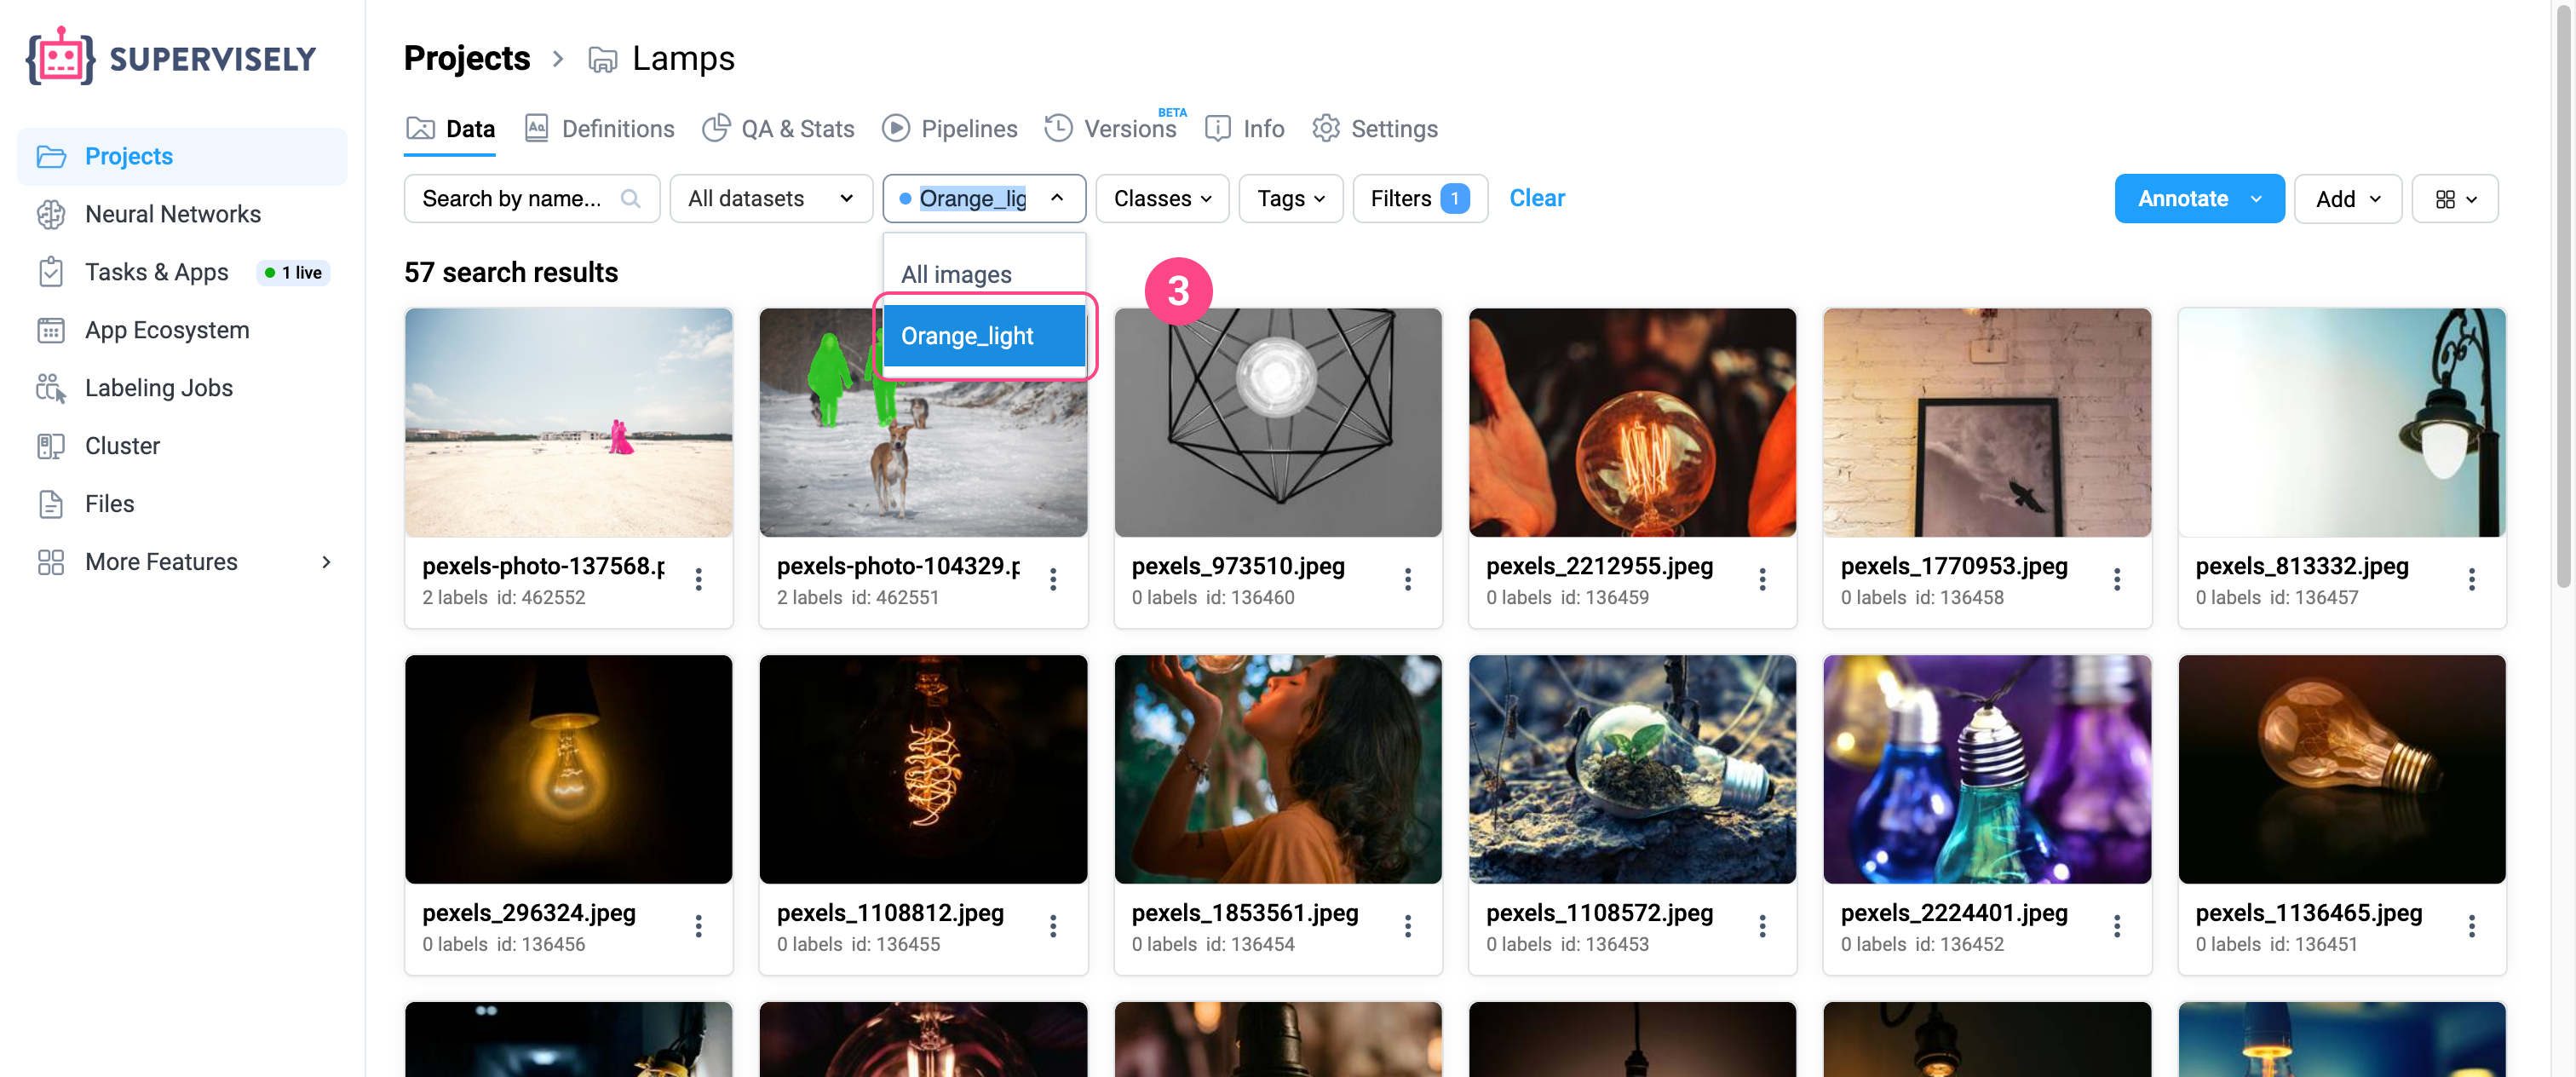Image resolution: width=2576 pixels, height=1077 pixels.
Task: Select All images option
Action: [x=984, y=274]
